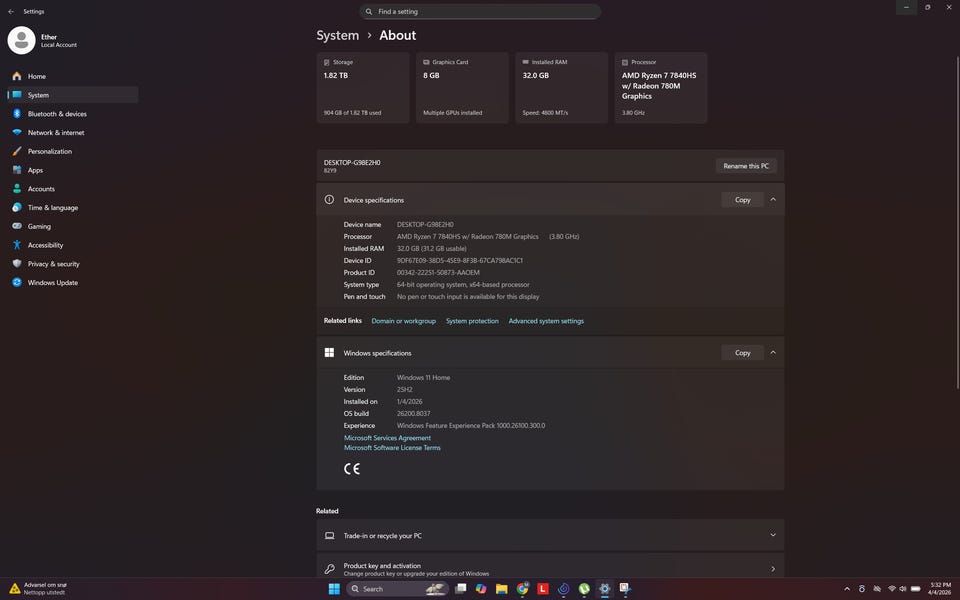Click Rename this PC button
Viewport: 960px width, 600px height.
point(746,166)
